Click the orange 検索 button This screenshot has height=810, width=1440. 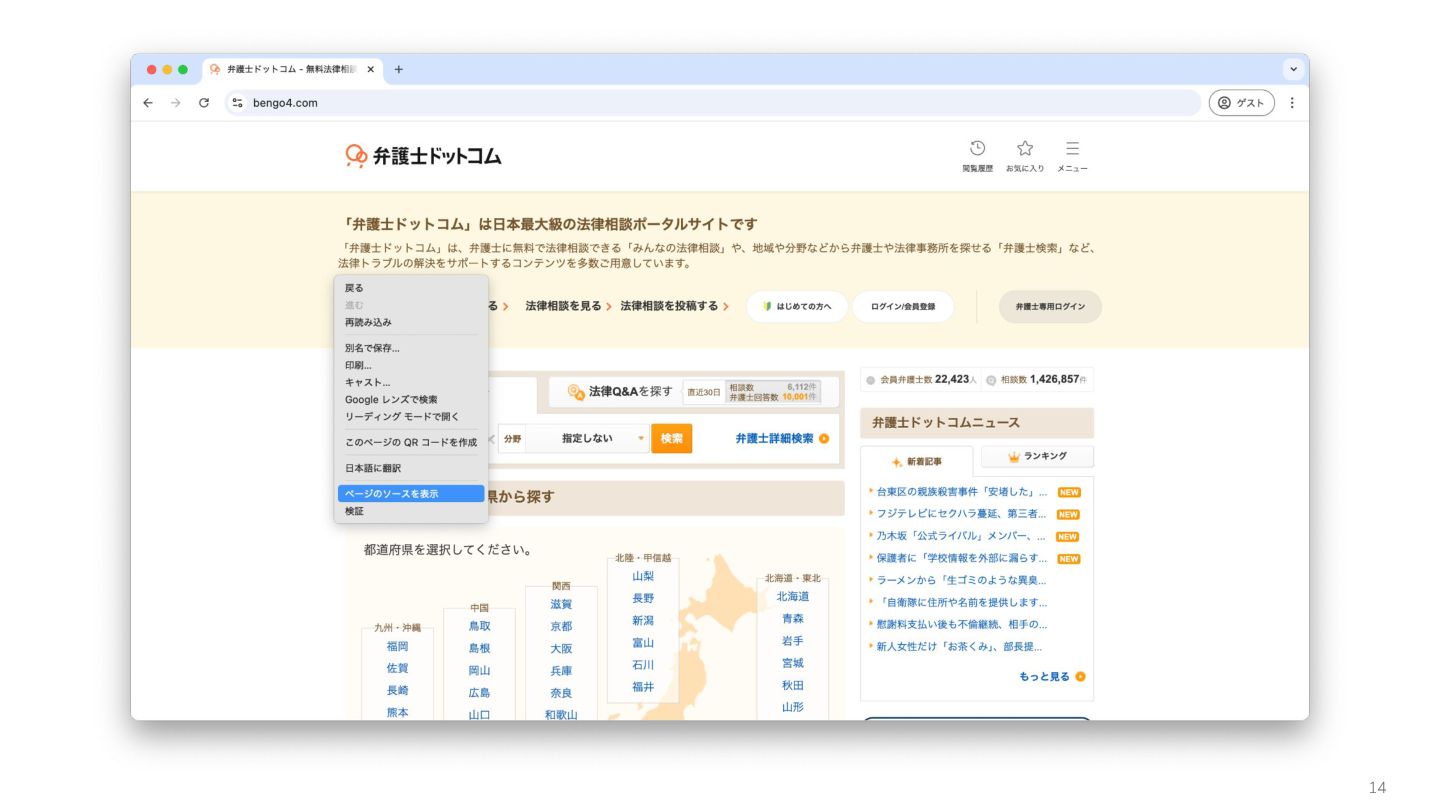coord(671,438)
